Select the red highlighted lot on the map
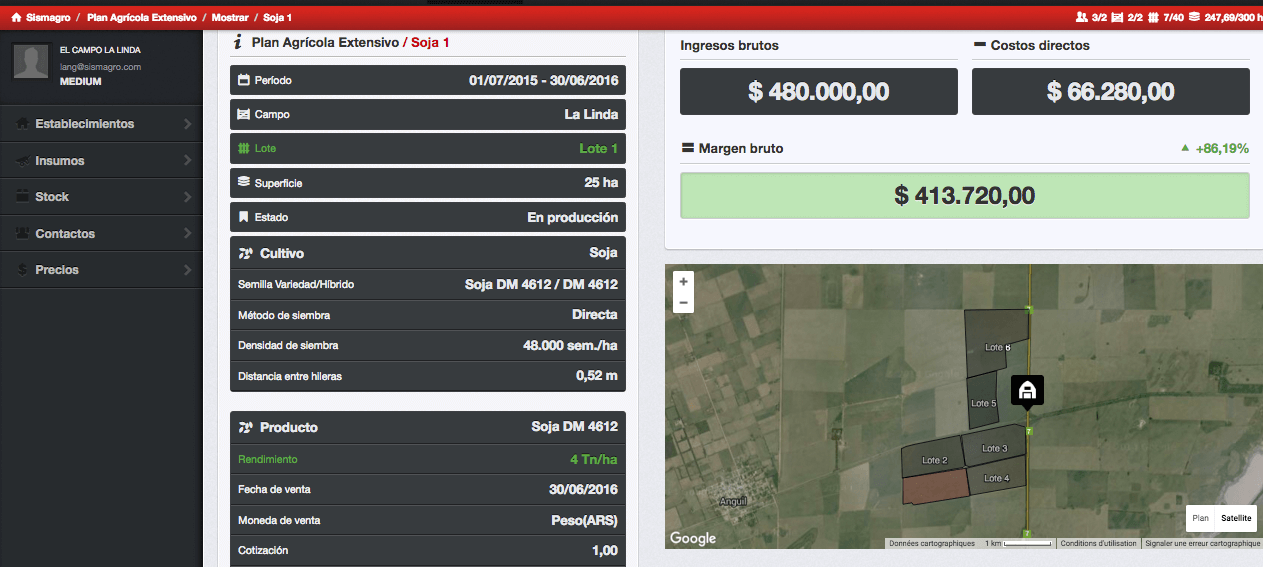 (x=936, y=486)
